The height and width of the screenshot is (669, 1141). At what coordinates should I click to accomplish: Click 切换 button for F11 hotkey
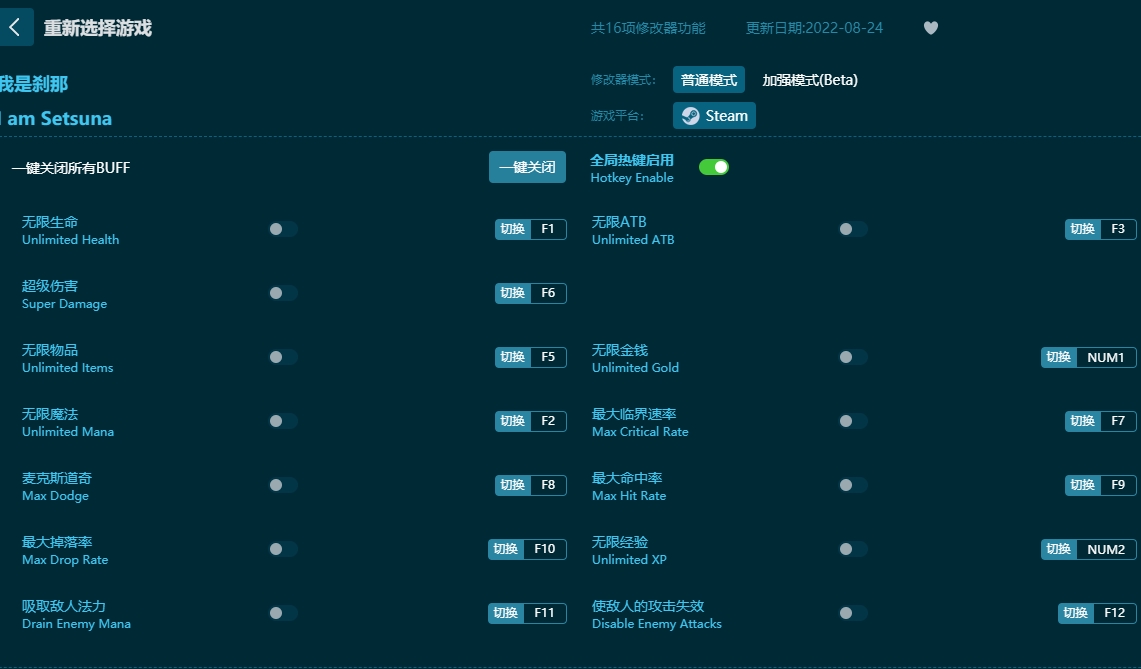[506, 614]
